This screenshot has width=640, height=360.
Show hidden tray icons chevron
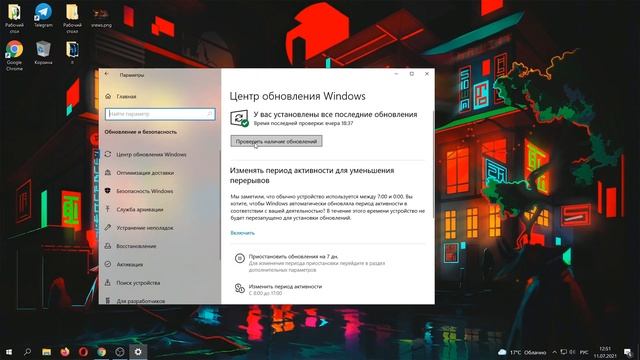tap(554, 352)
